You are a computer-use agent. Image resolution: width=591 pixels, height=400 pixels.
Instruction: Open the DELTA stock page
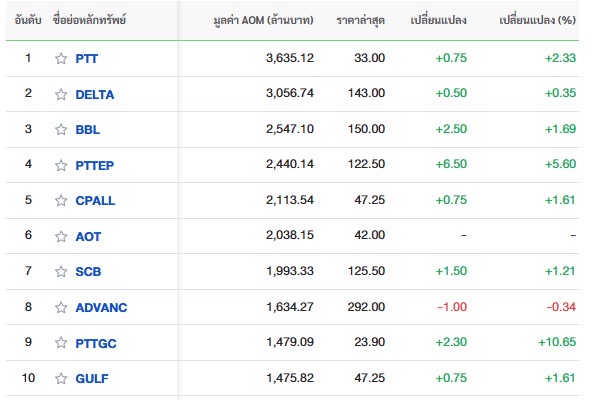coord(95,95)
